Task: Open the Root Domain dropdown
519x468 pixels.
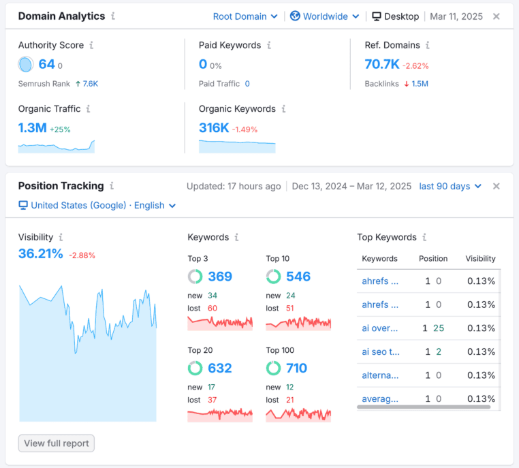Action: tap(245, 16)
